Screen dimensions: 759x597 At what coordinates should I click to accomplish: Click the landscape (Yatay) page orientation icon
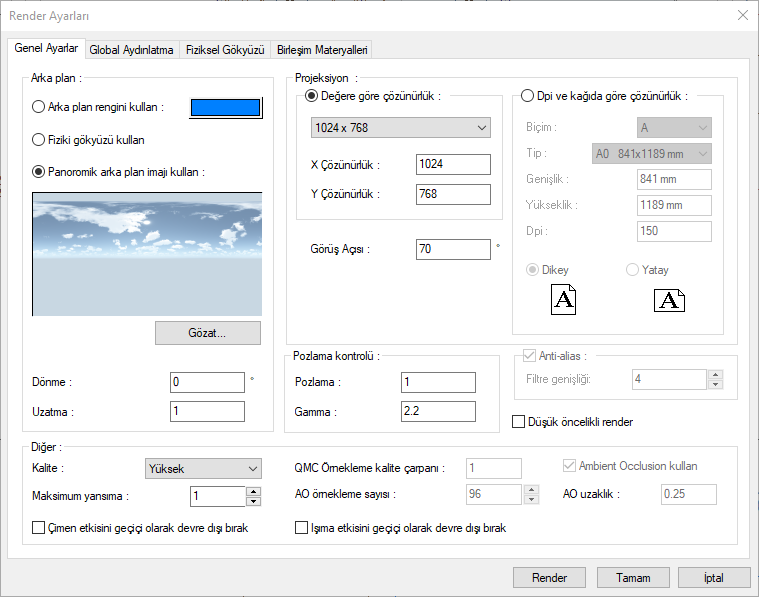coord(669,299)
